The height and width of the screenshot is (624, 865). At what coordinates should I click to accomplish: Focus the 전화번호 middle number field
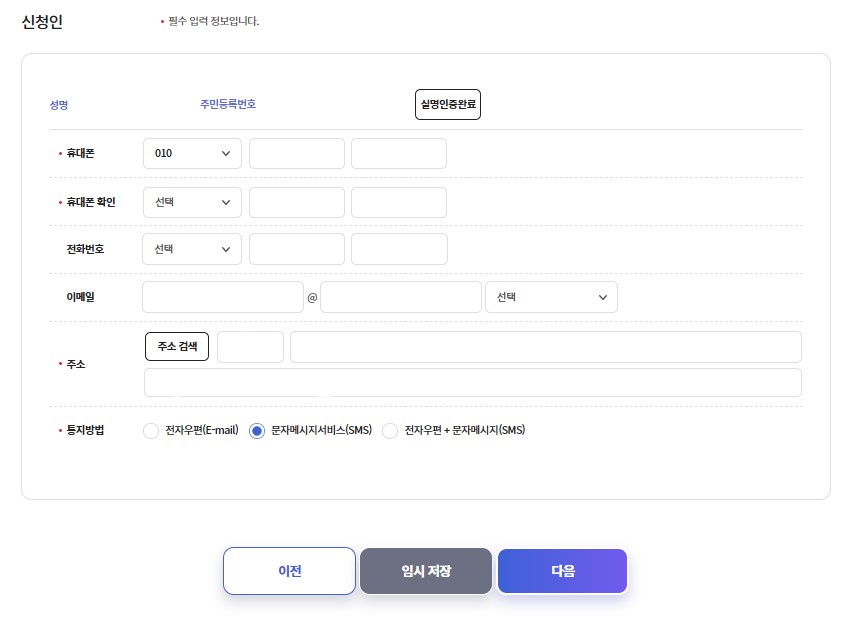(297, 249)
